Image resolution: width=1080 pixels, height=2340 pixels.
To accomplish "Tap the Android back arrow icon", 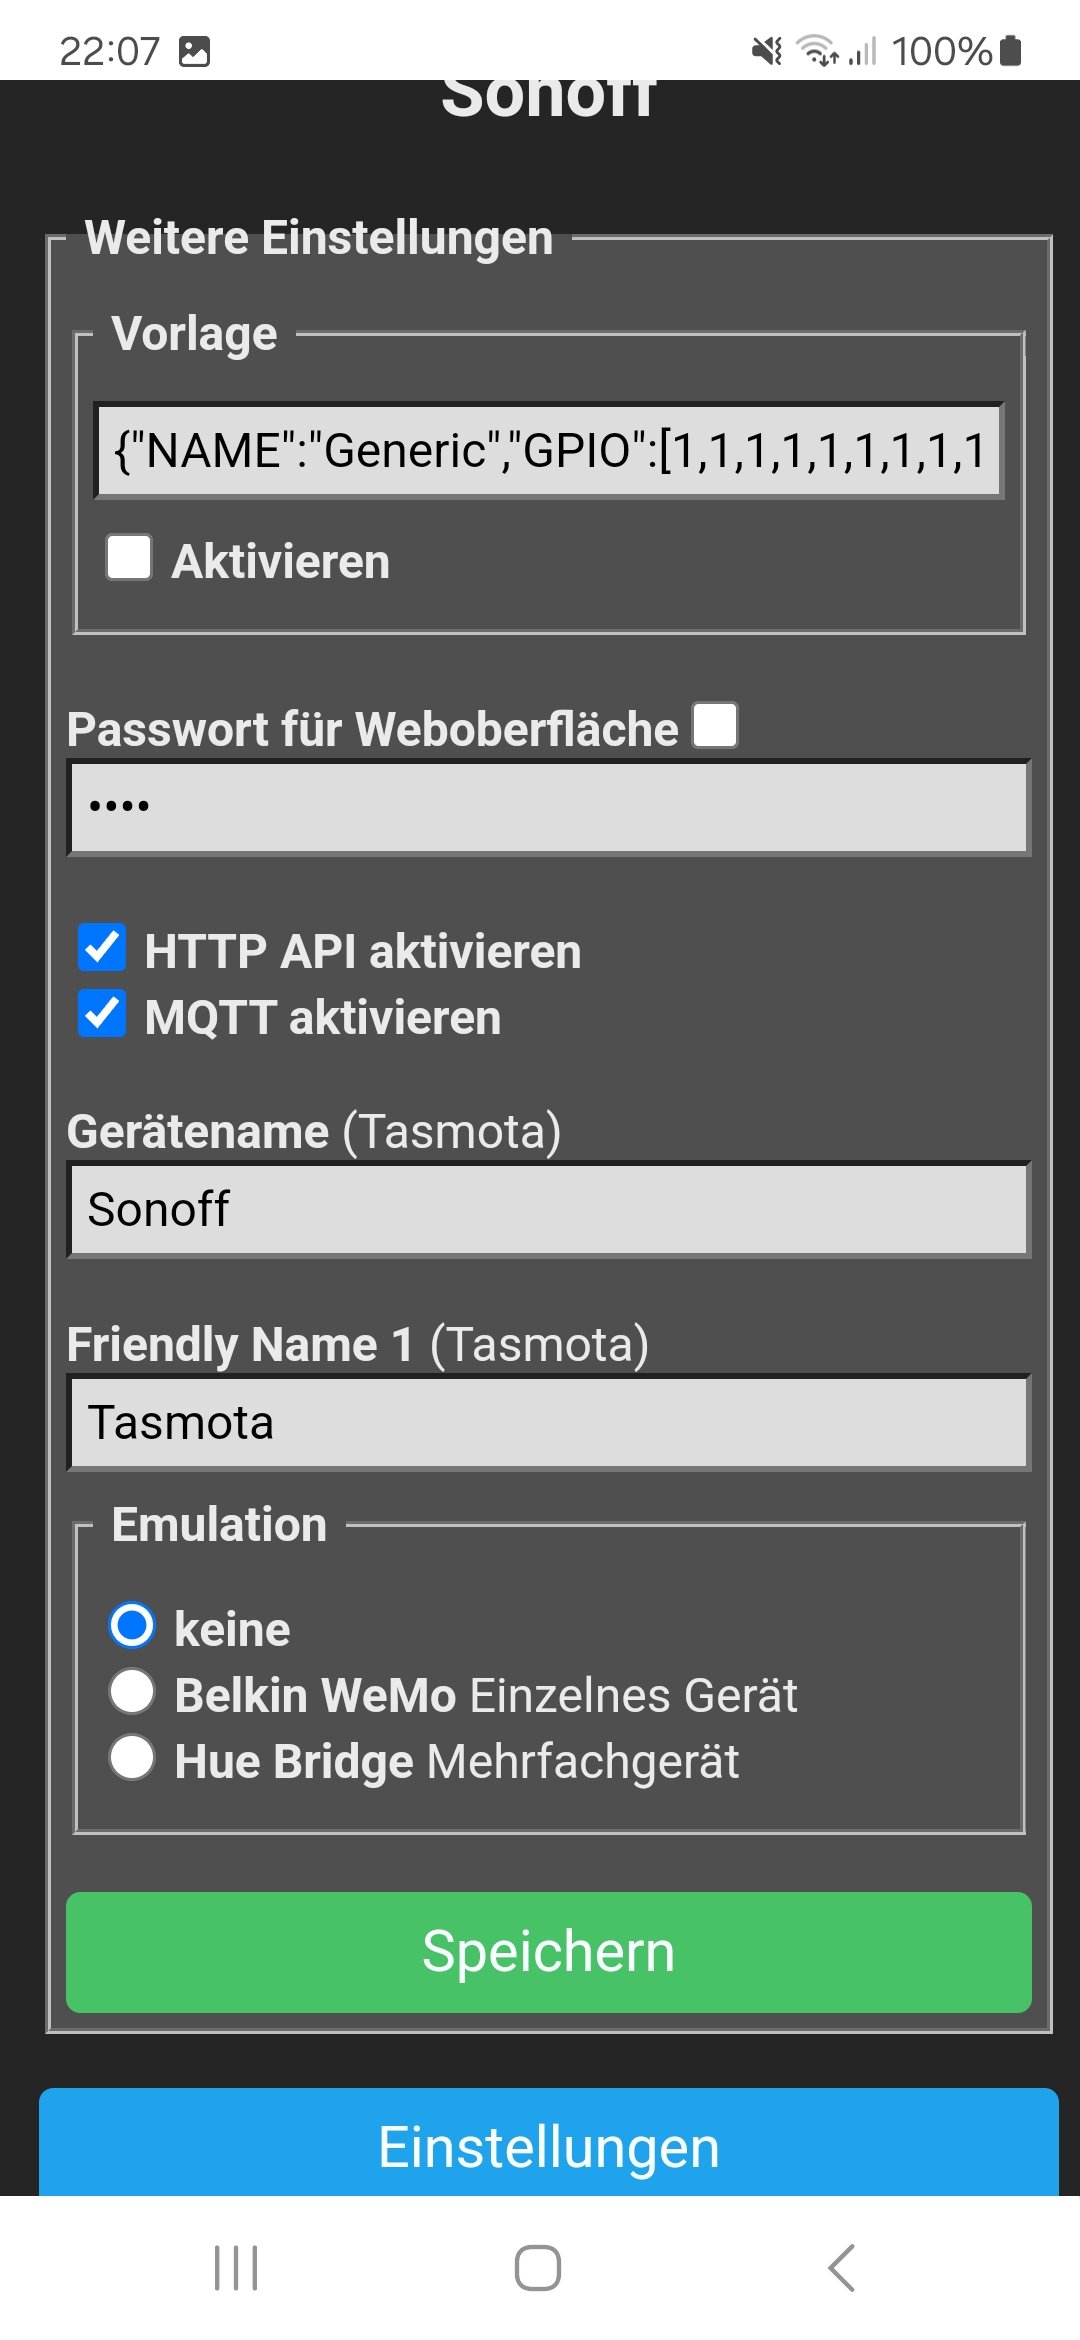I will pos(842,2268).
